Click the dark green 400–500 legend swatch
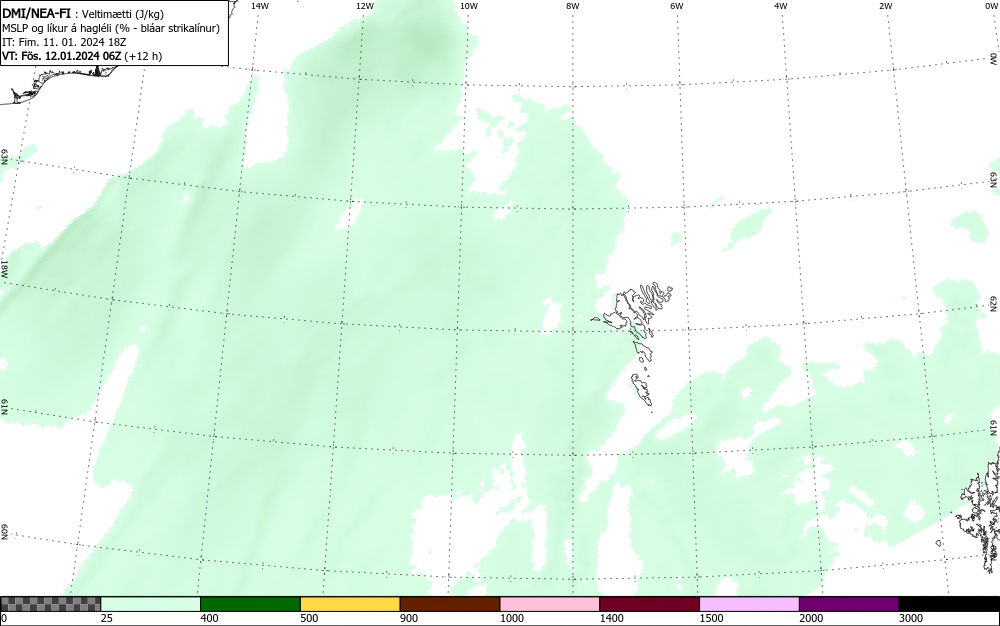Viewport: 1000px width, 626px height. click(x=250, y=604)
